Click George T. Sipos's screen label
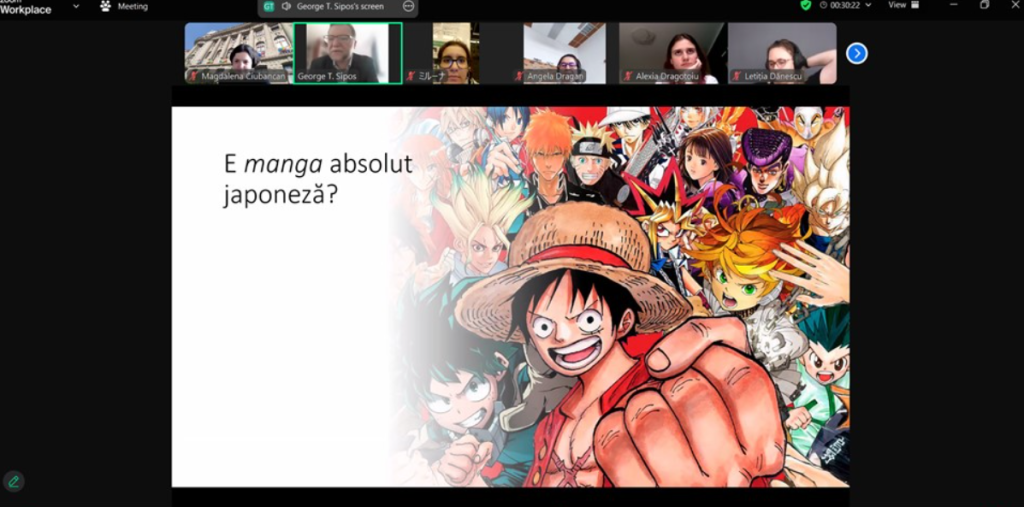This screenshot has width=1024, height=507. pos(340,7)
